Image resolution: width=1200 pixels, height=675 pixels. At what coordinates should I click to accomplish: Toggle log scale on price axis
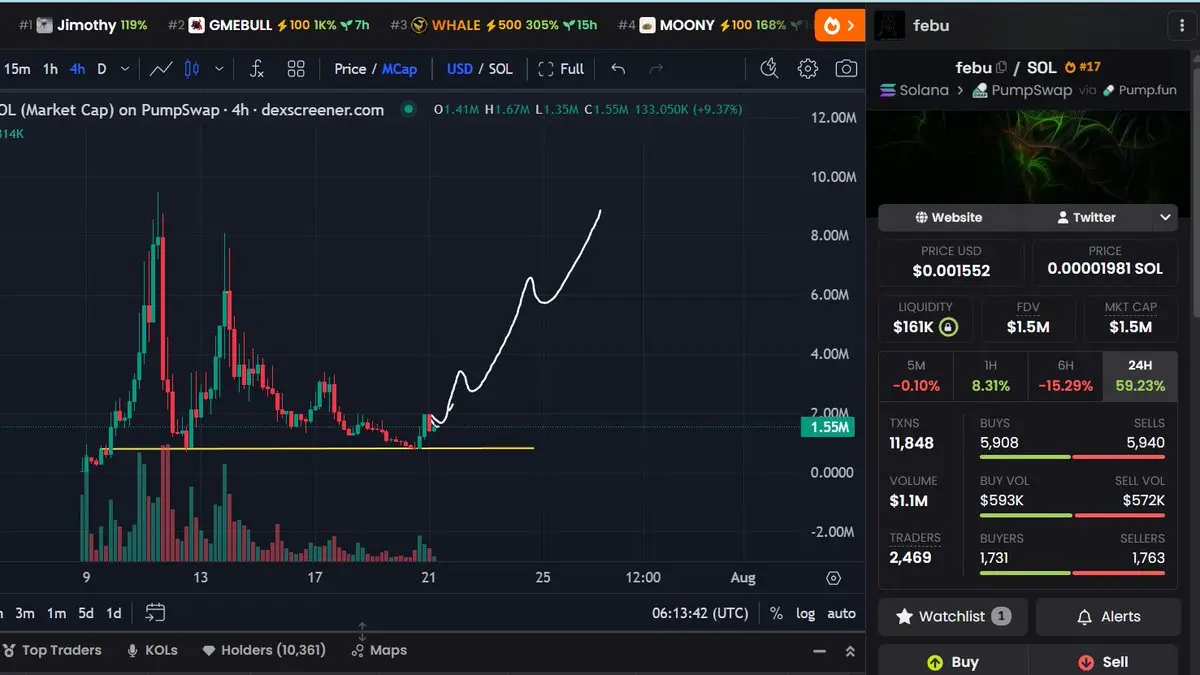click(x=805, y=613)
